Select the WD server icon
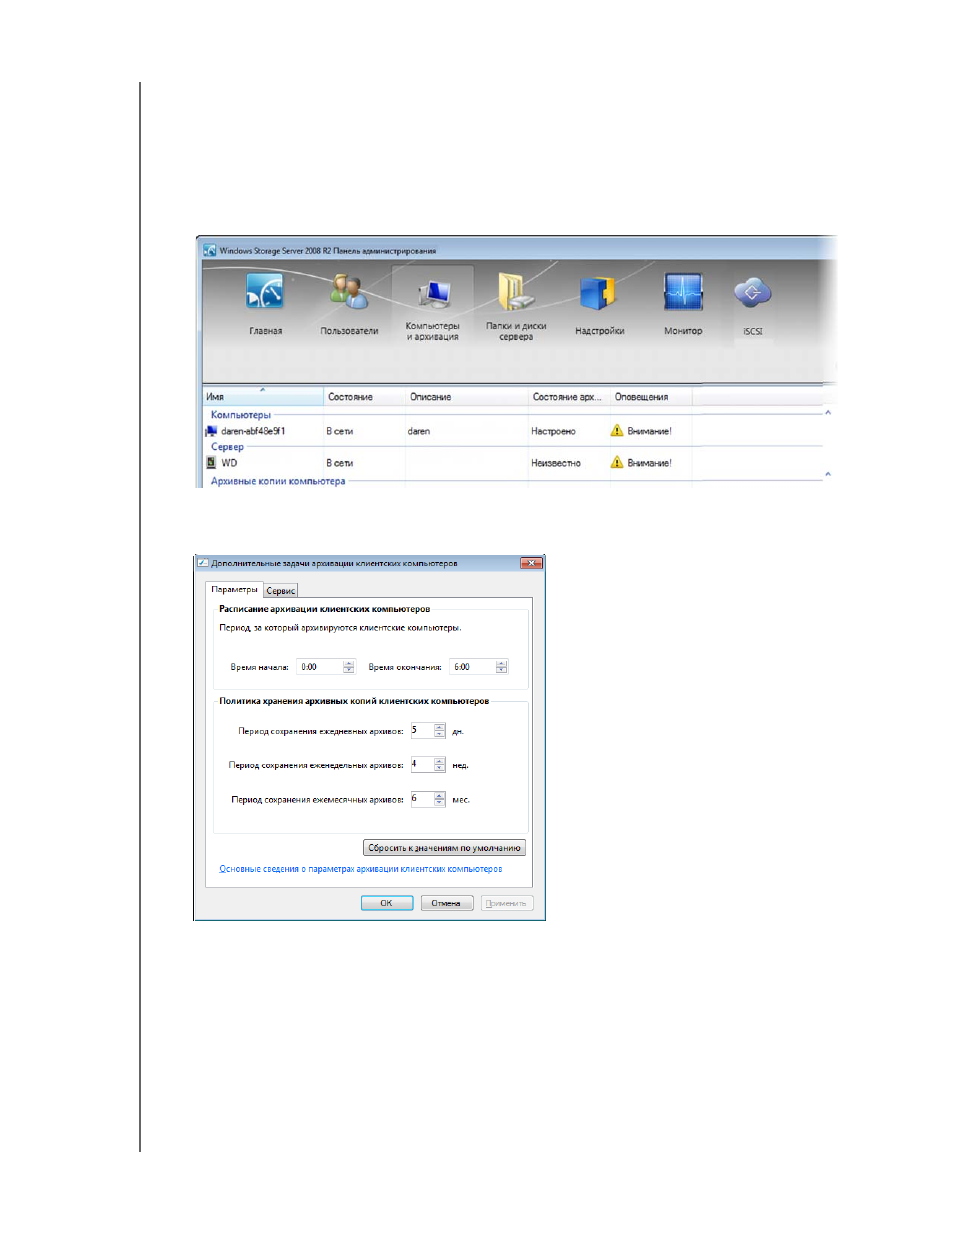 pyautogui.click(x=211, y=463)
